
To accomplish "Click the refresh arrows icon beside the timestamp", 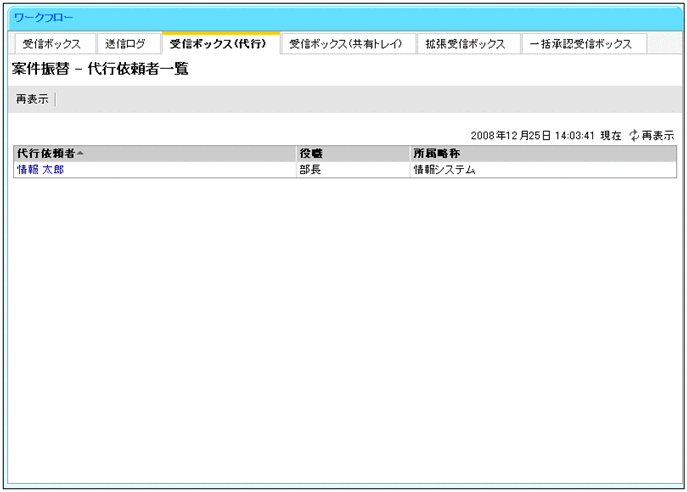I will click(x=634, y=135).
